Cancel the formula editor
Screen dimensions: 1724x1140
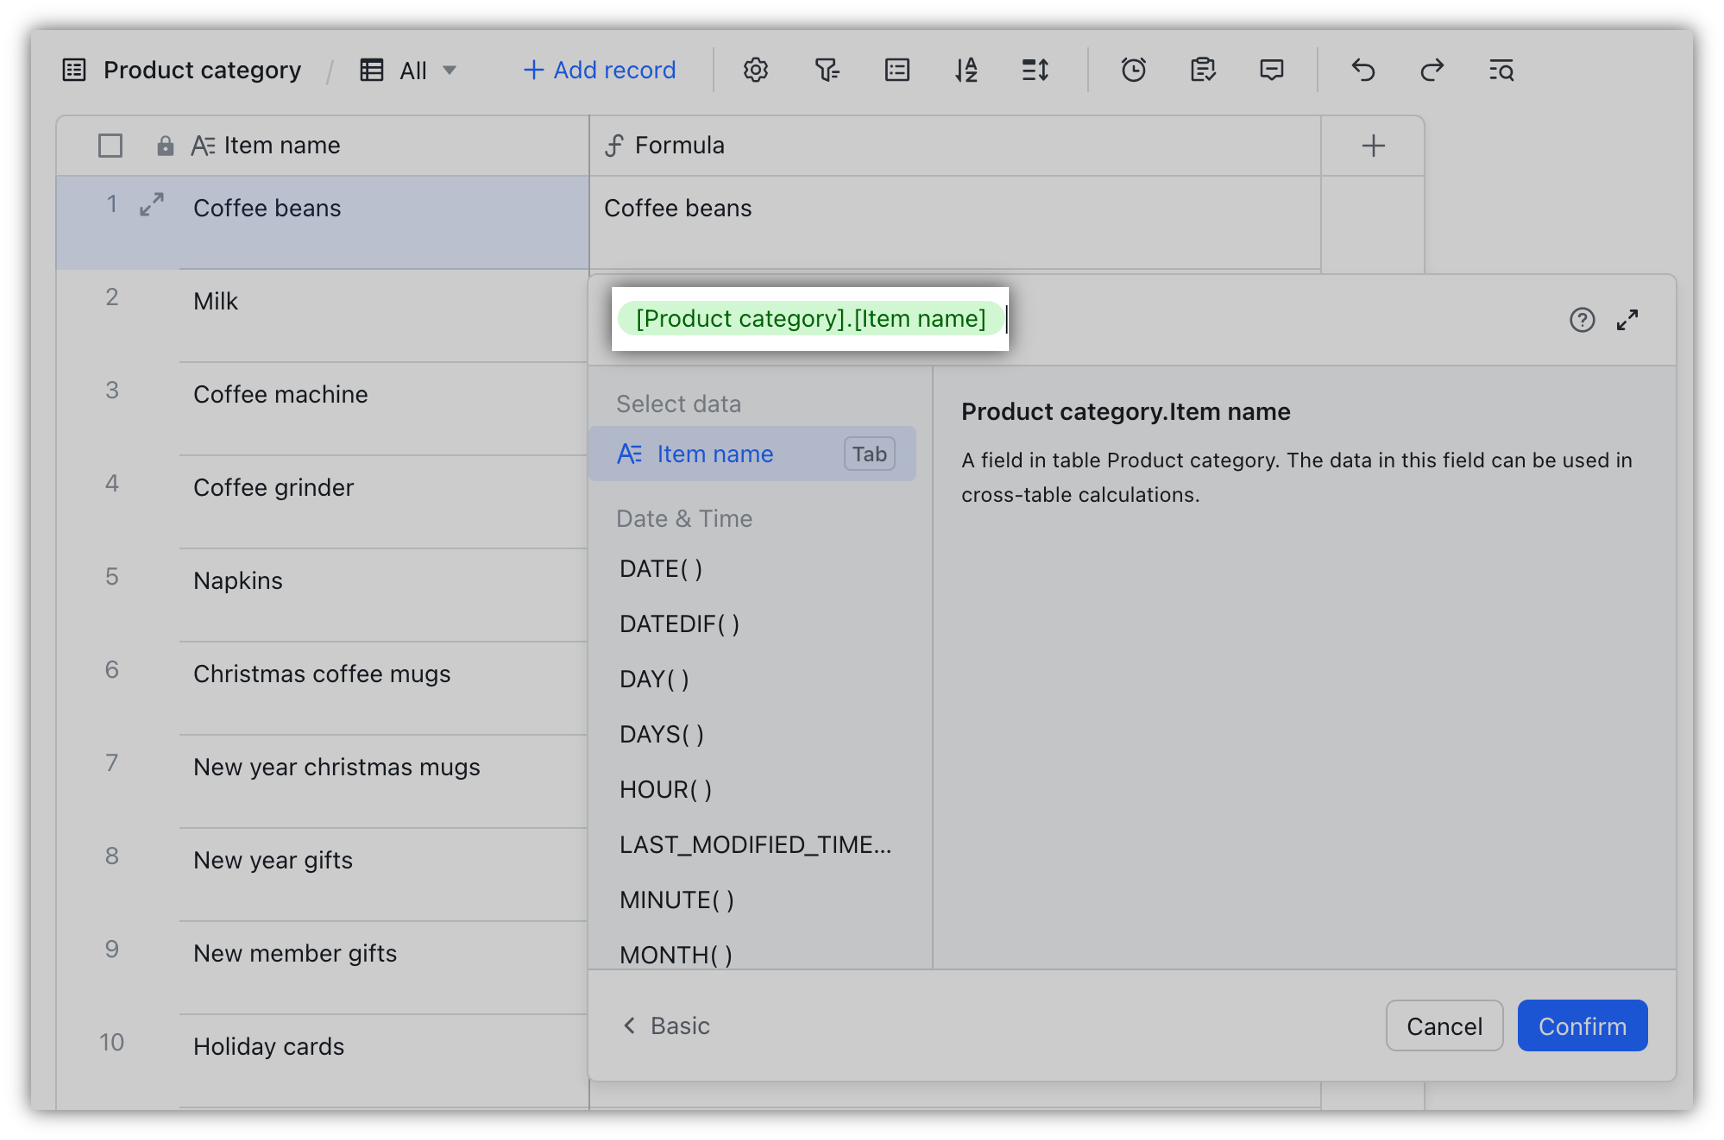pyautogui.click(x=1444, y=1026)
